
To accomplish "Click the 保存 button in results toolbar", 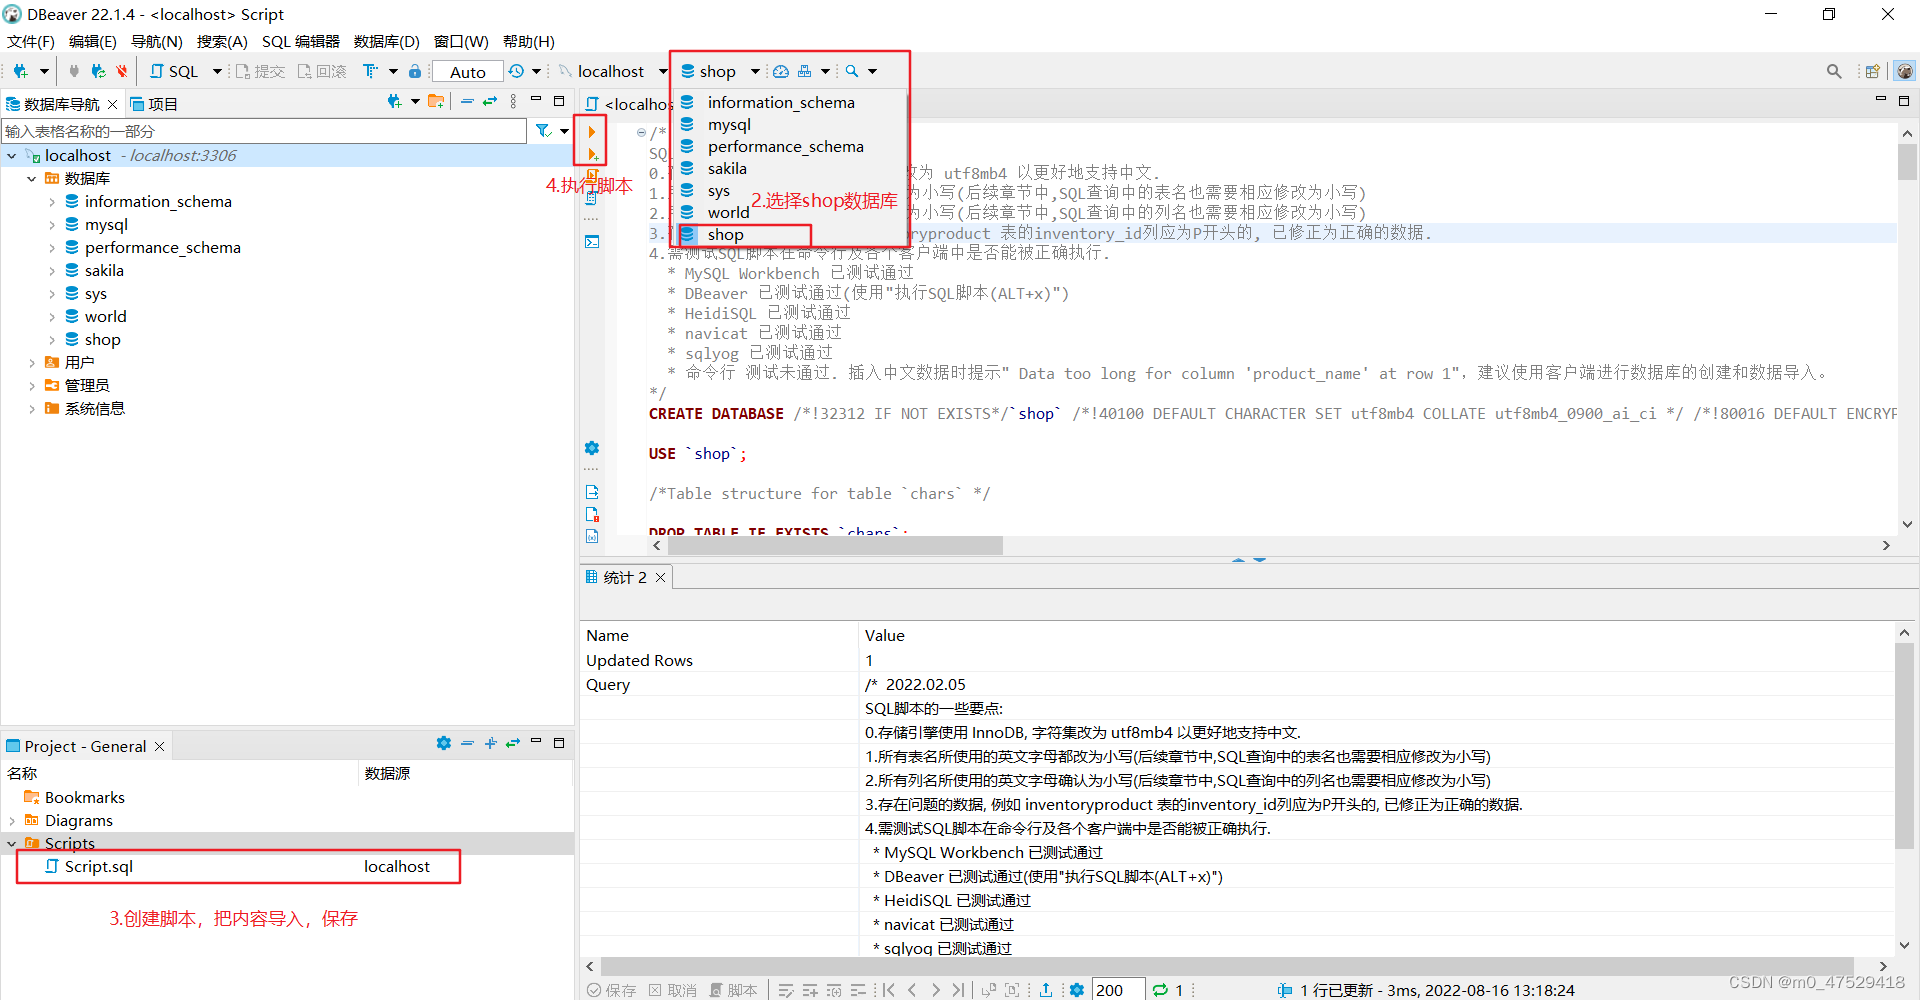I will (x=612, y=990).
